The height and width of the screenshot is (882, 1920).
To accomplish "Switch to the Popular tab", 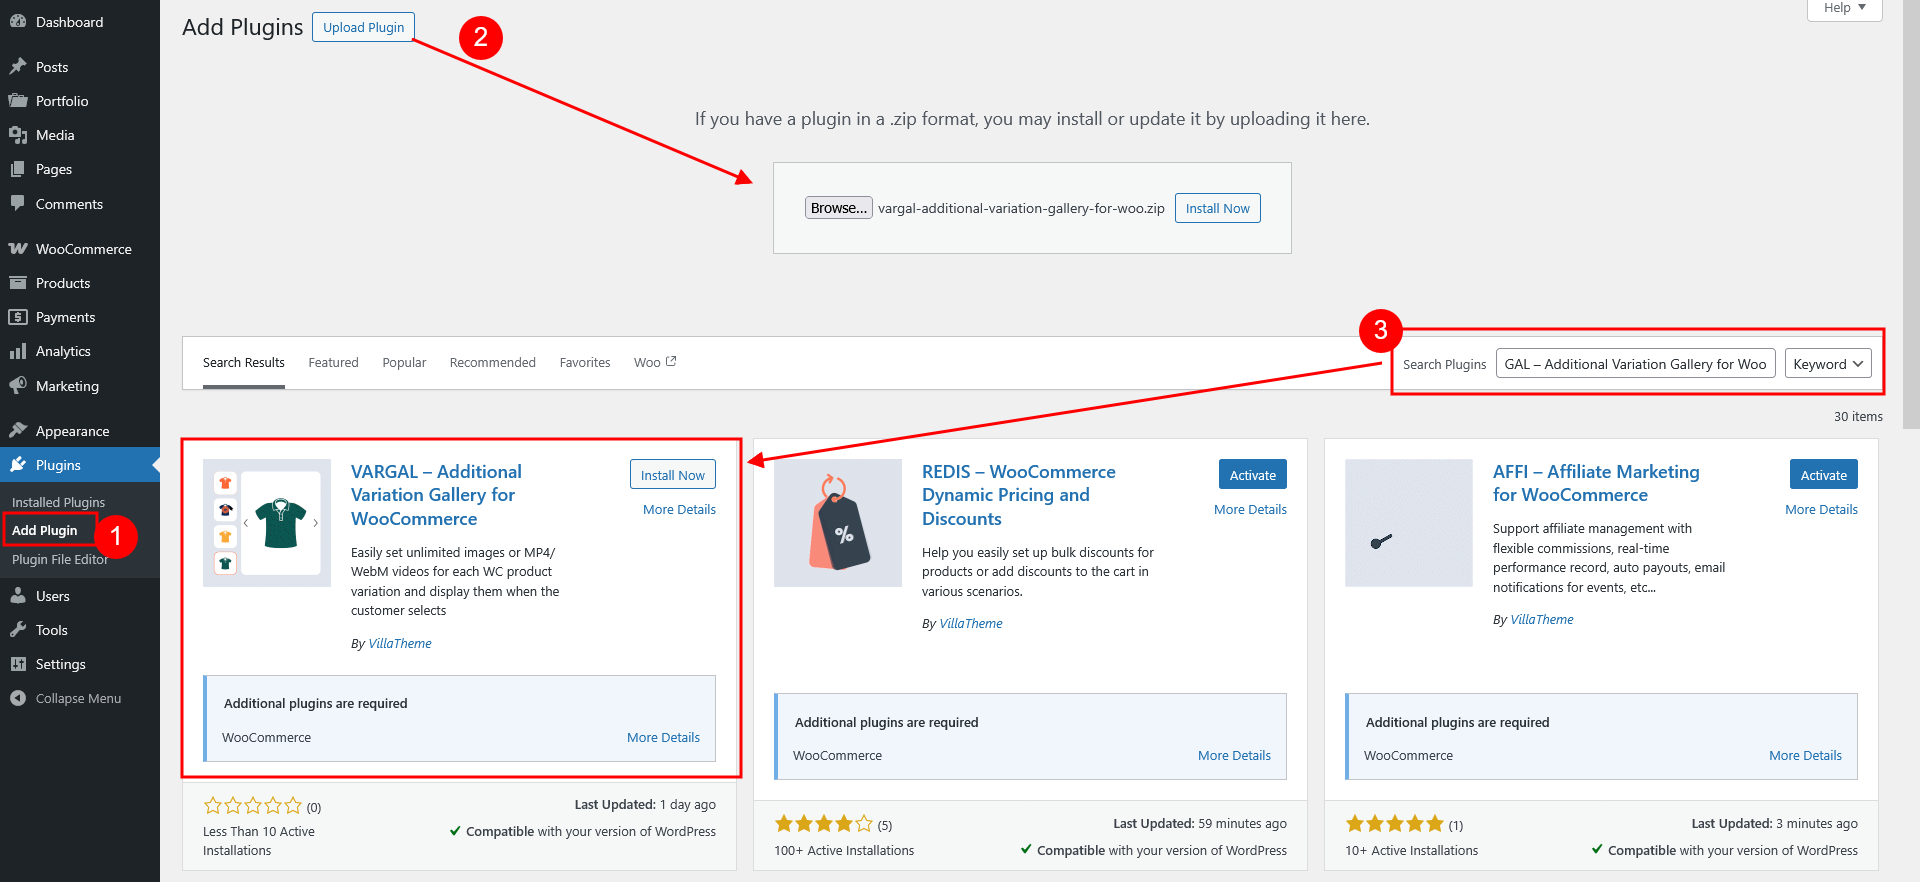I will click(x=404, y=362).
